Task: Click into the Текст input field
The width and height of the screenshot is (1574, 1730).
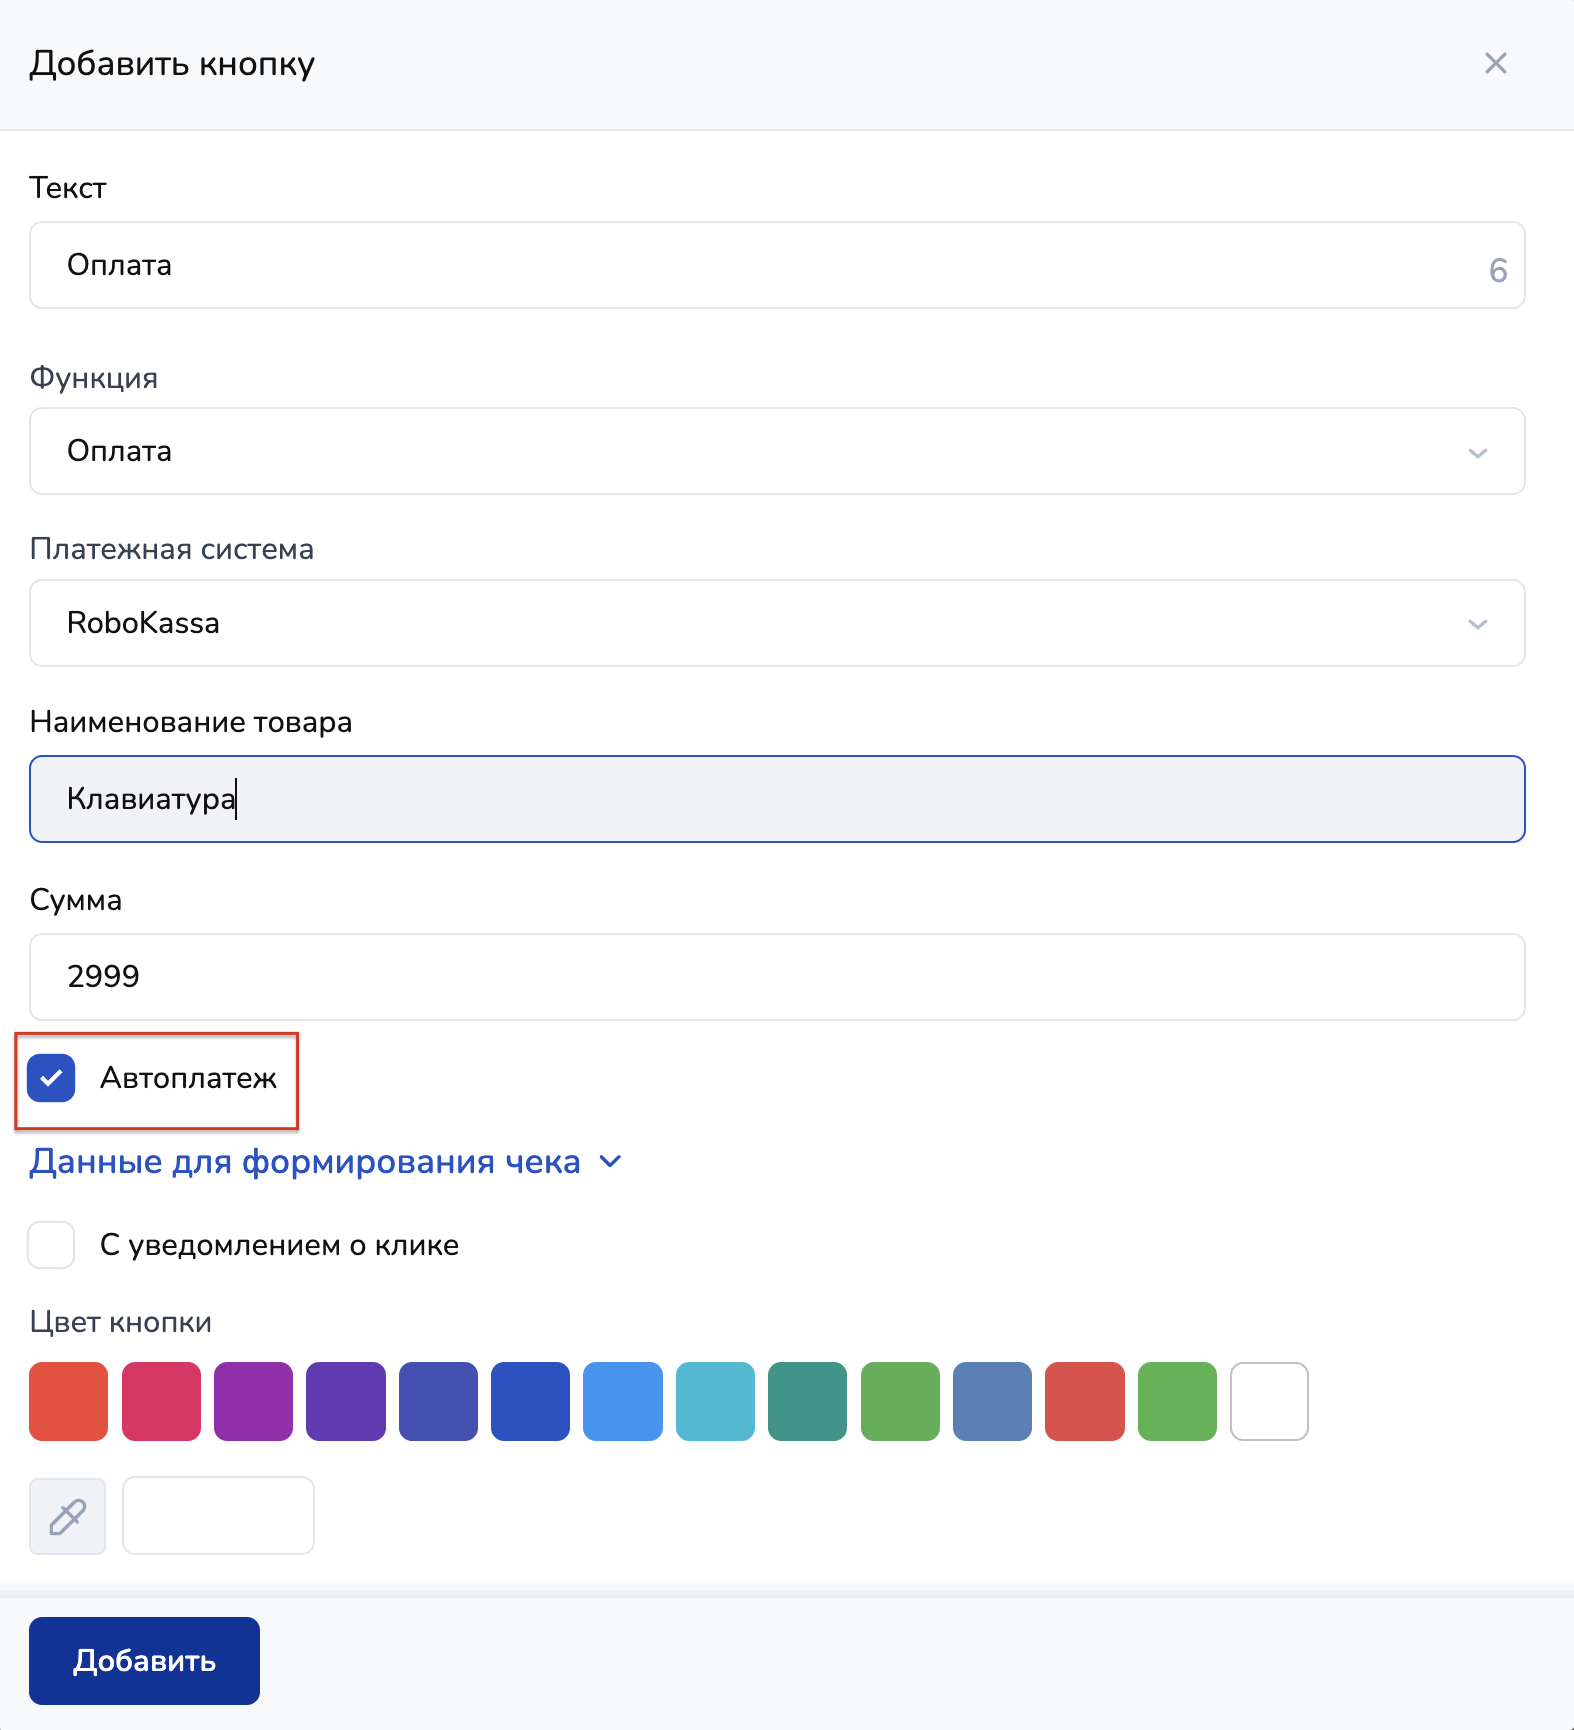Action: click(x=776, y=265)
